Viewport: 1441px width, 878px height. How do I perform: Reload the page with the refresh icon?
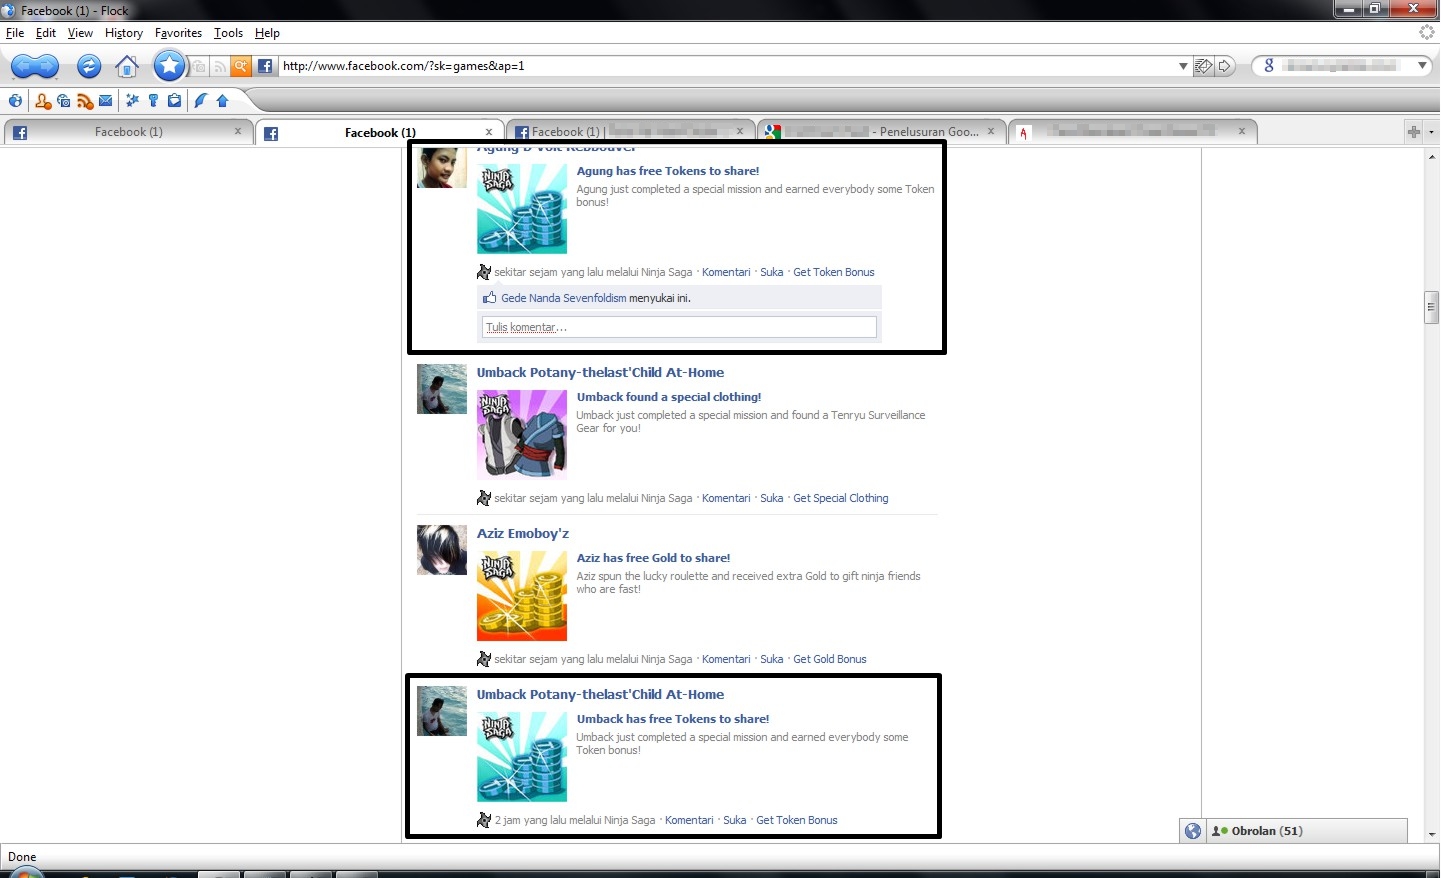[x=89, y=67]
